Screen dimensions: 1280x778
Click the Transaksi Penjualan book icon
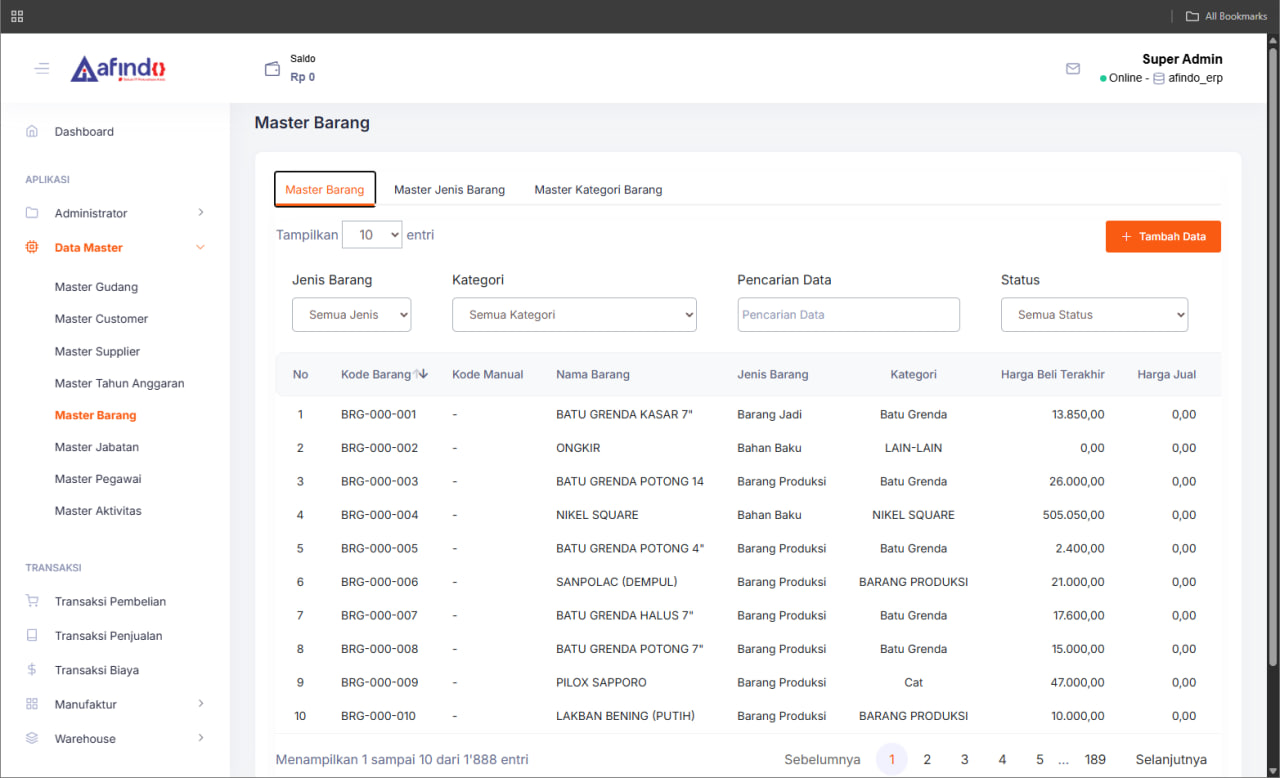(x=32, y=635)
